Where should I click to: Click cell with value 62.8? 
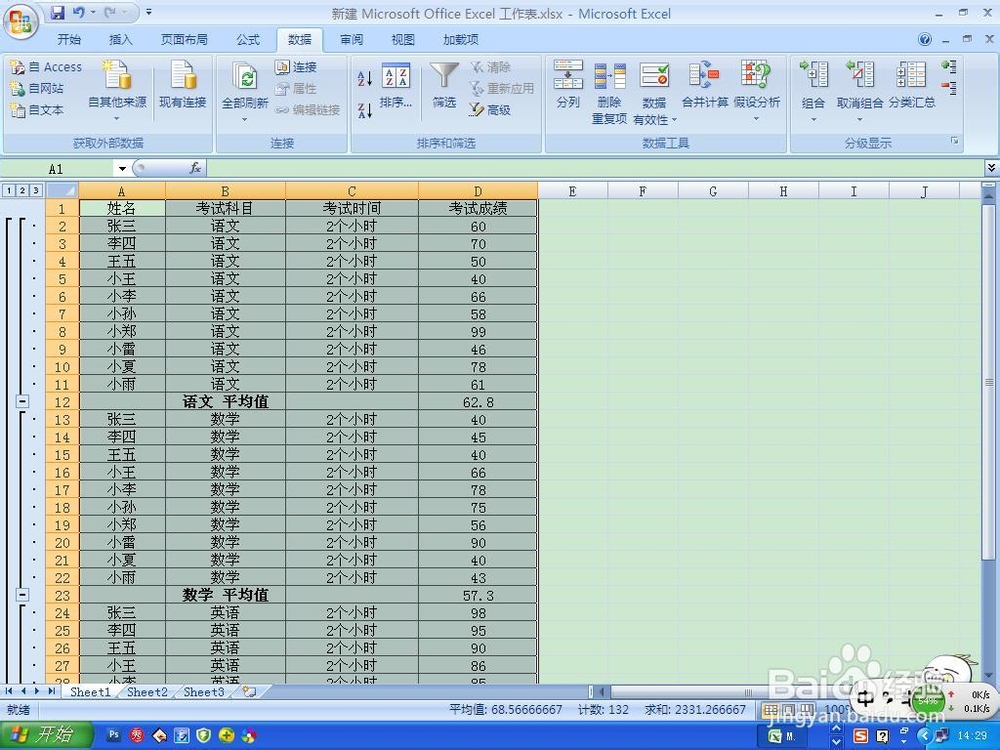[x=478, y=402]
